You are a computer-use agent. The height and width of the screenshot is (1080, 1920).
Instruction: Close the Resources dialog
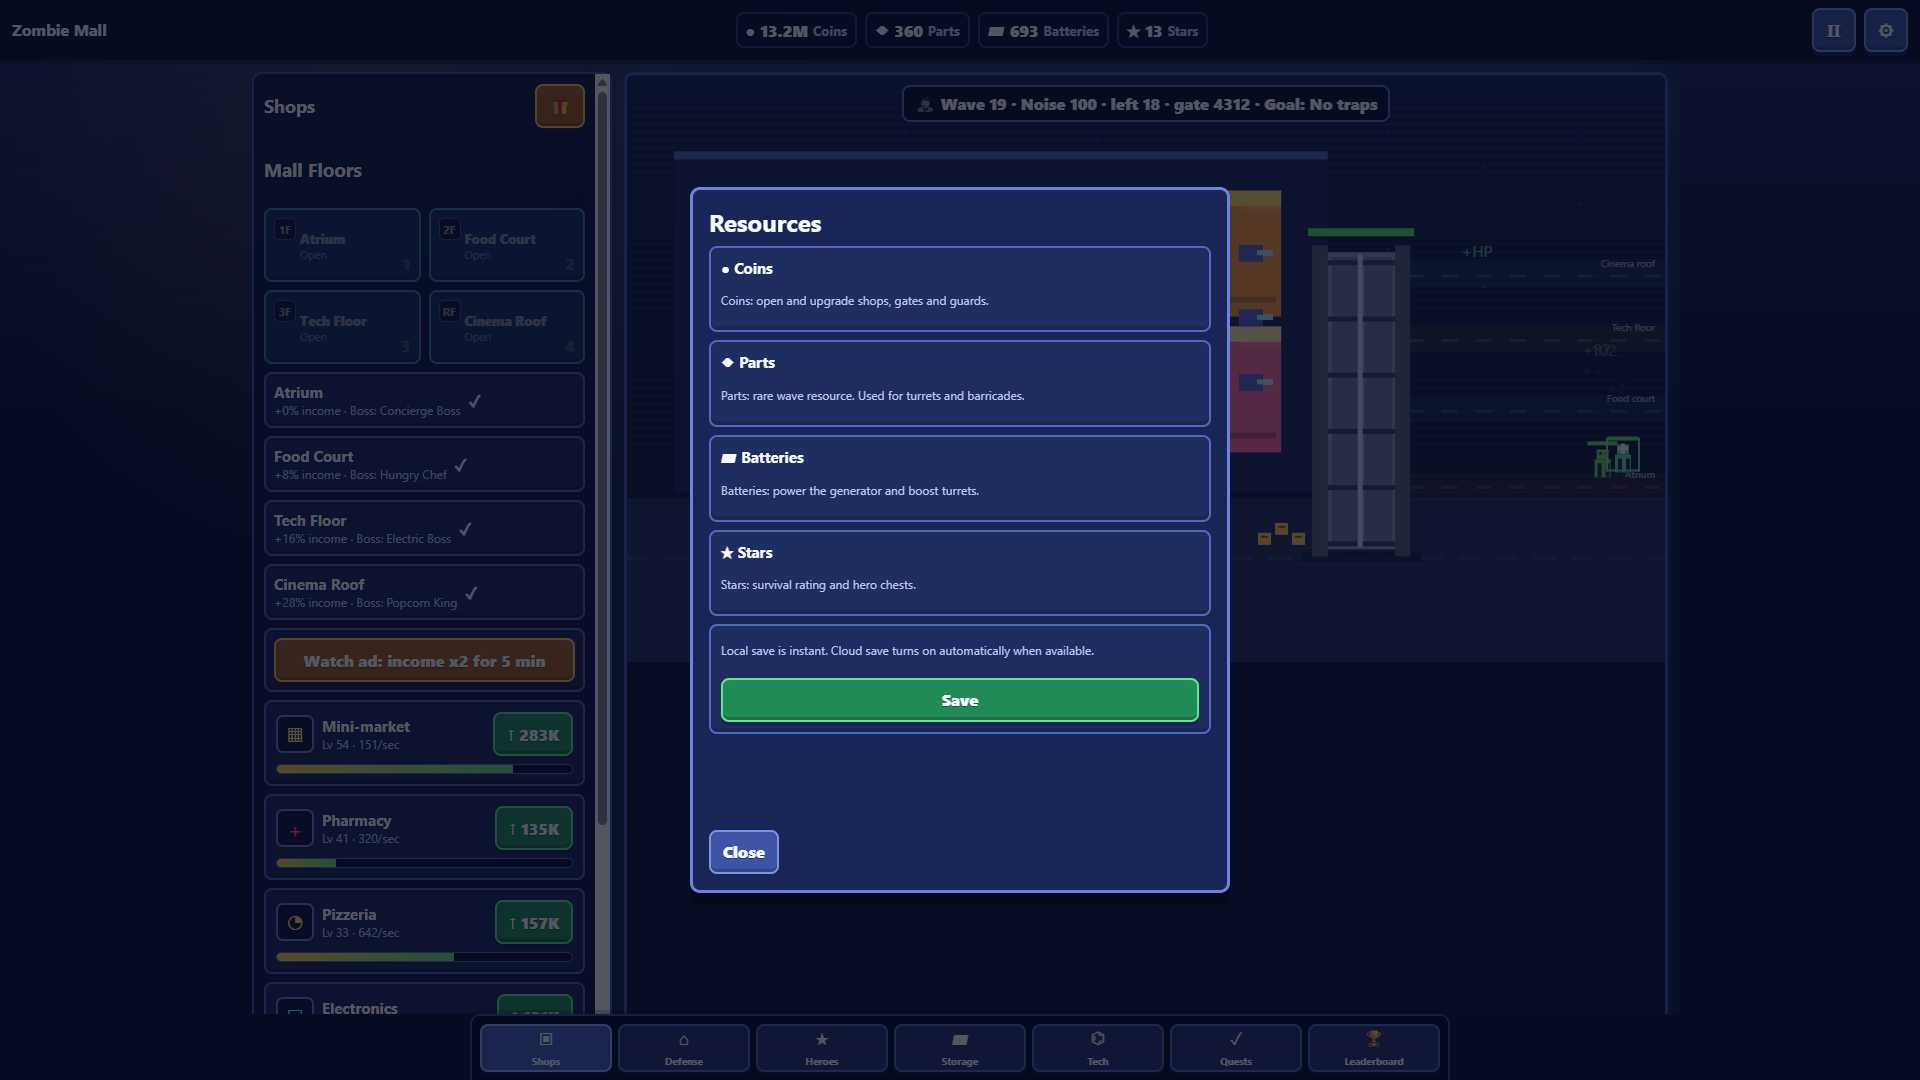click(743, 852)
